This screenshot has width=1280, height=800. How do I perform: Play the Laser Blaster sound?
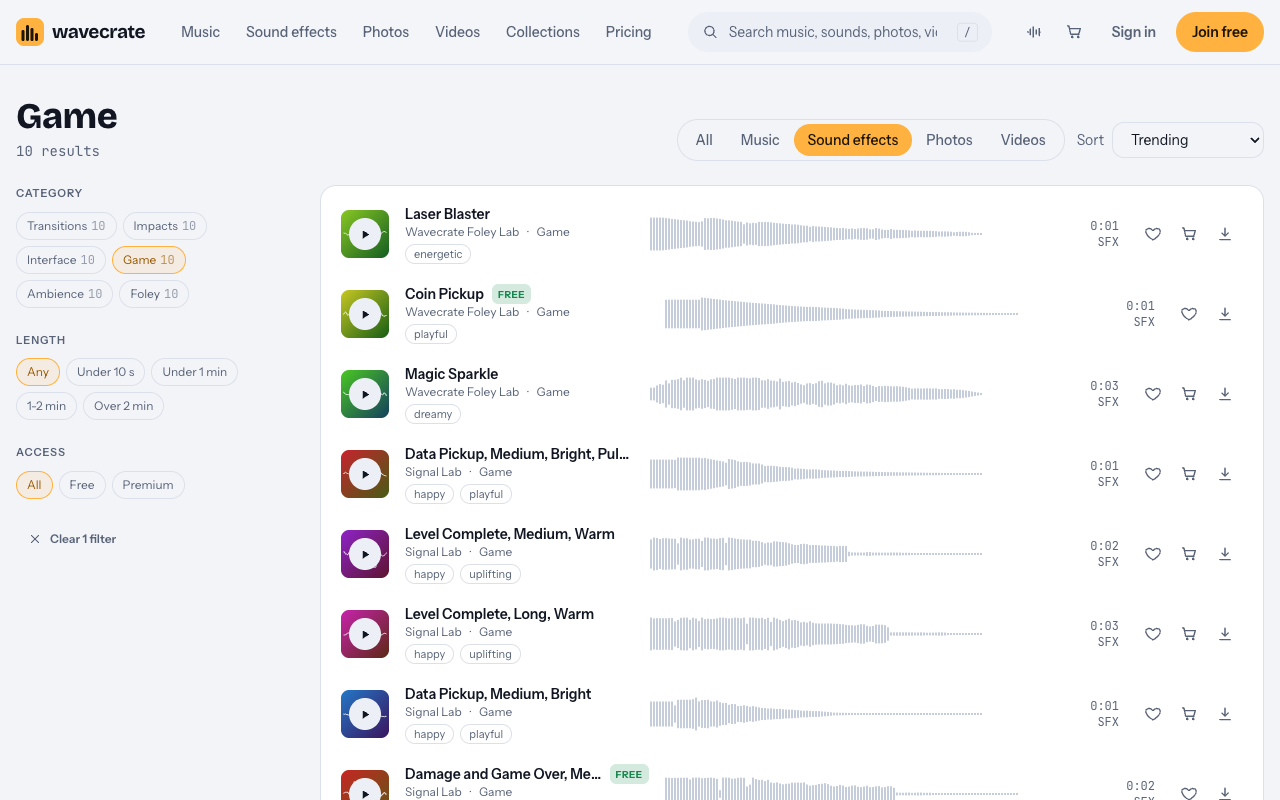point(365,234)
